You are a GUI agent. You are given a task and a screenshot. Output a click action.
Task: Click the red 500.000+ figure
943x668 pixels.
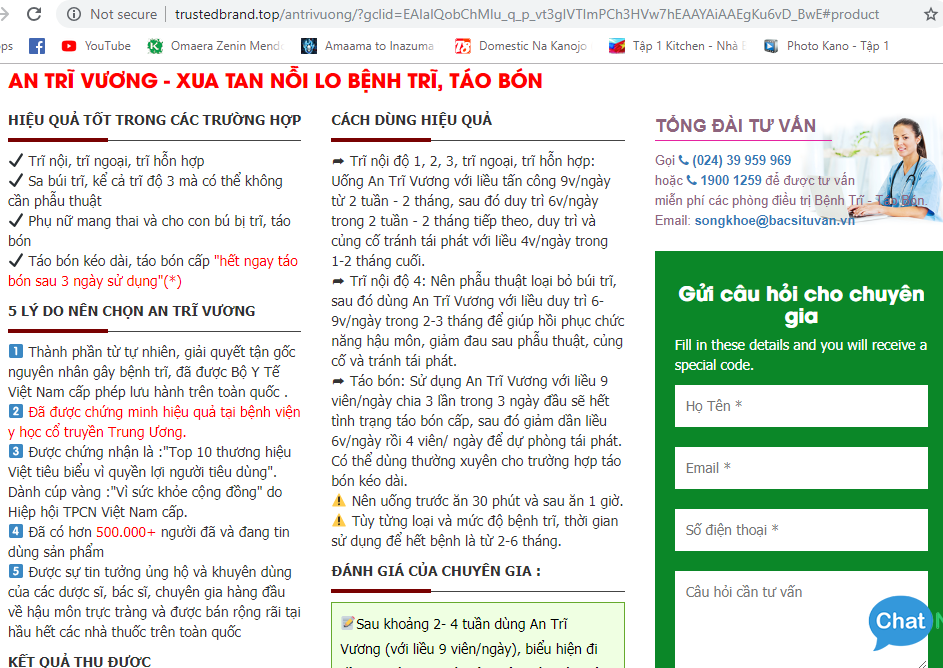tap(126, 532)
